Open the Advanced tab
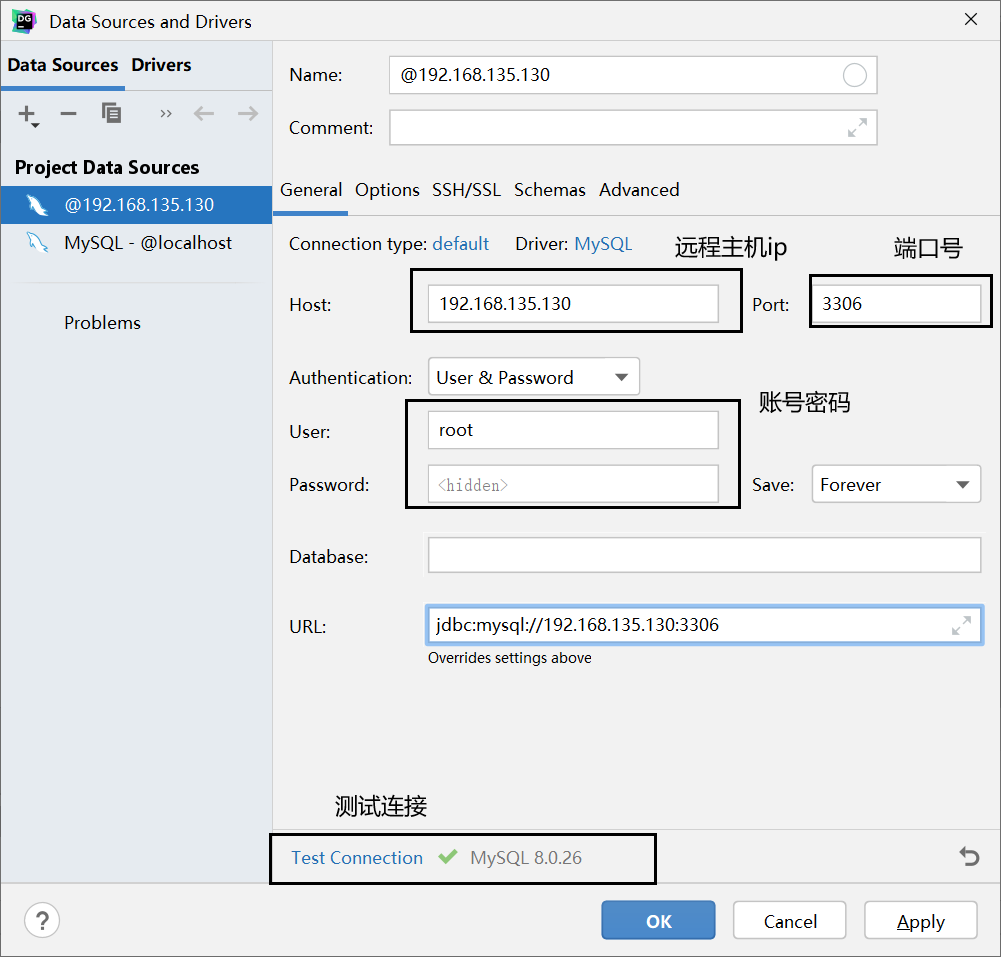 638,190
